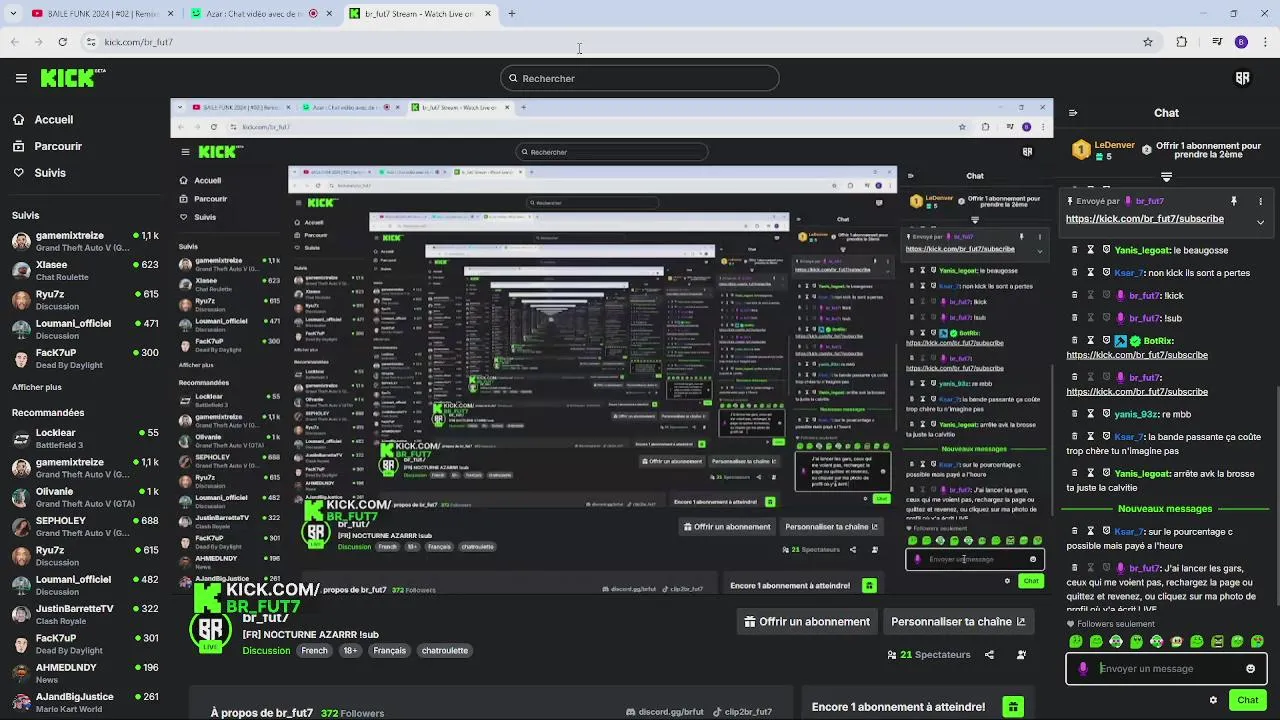Open recommended channel AJandBigJustice
Viewport: 1280px width, 720px height.
point(85,702)
